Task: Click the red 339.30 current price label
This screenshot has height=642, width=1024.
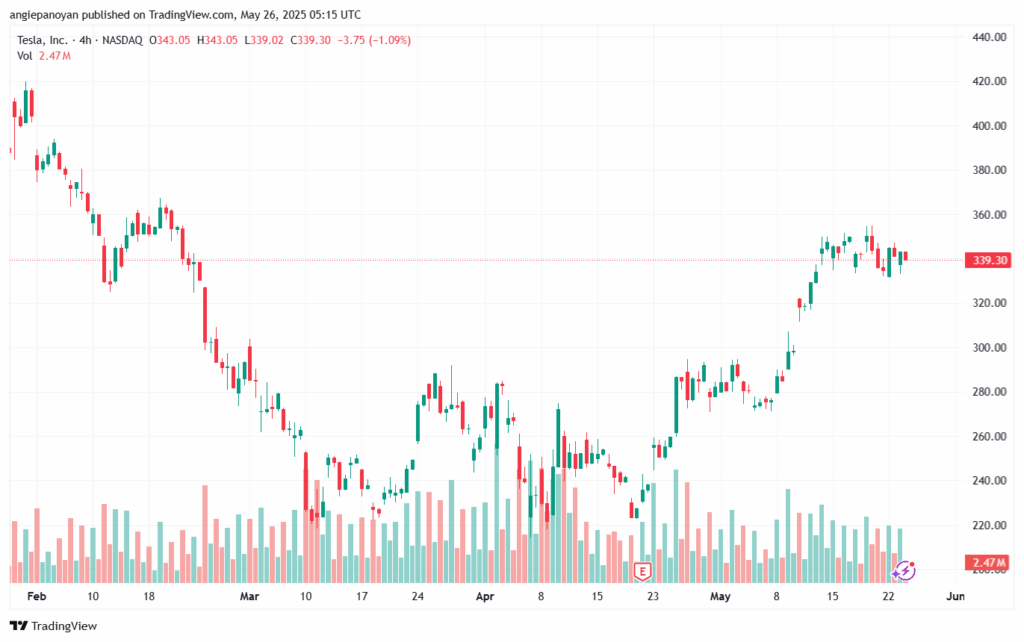Action: click(989, 260)
